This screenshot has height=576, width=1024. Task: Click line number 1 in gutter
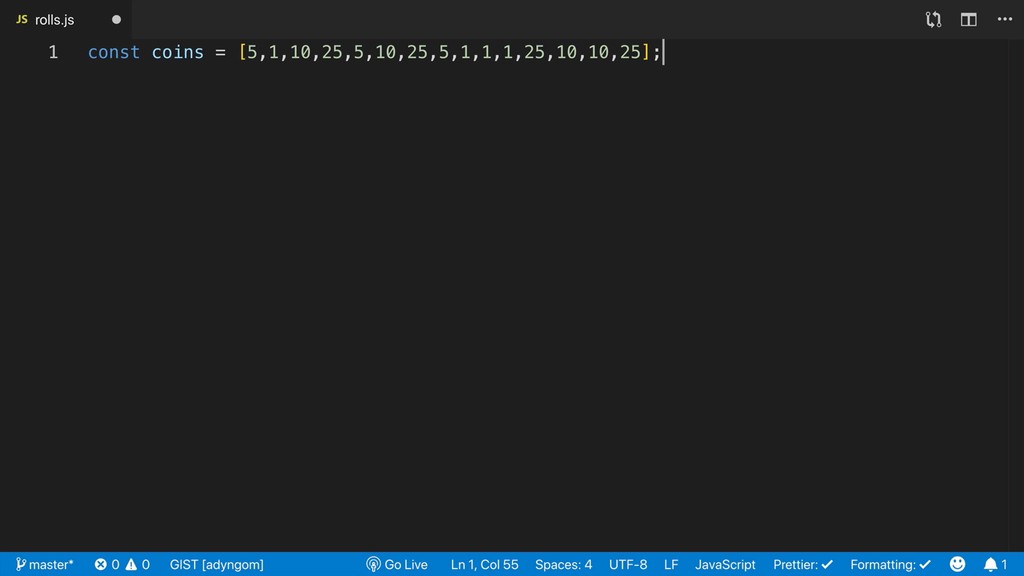[x=53, y=52]
